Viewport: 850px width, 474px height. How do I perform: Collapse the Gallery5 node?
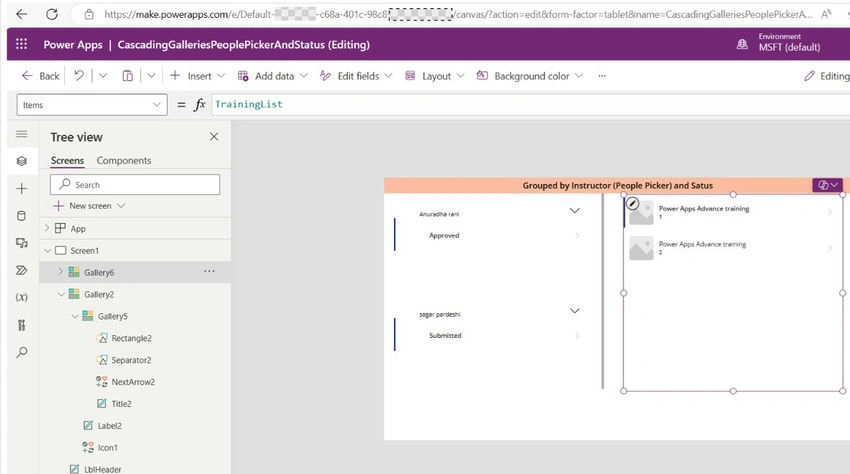(x=74, y=316)
